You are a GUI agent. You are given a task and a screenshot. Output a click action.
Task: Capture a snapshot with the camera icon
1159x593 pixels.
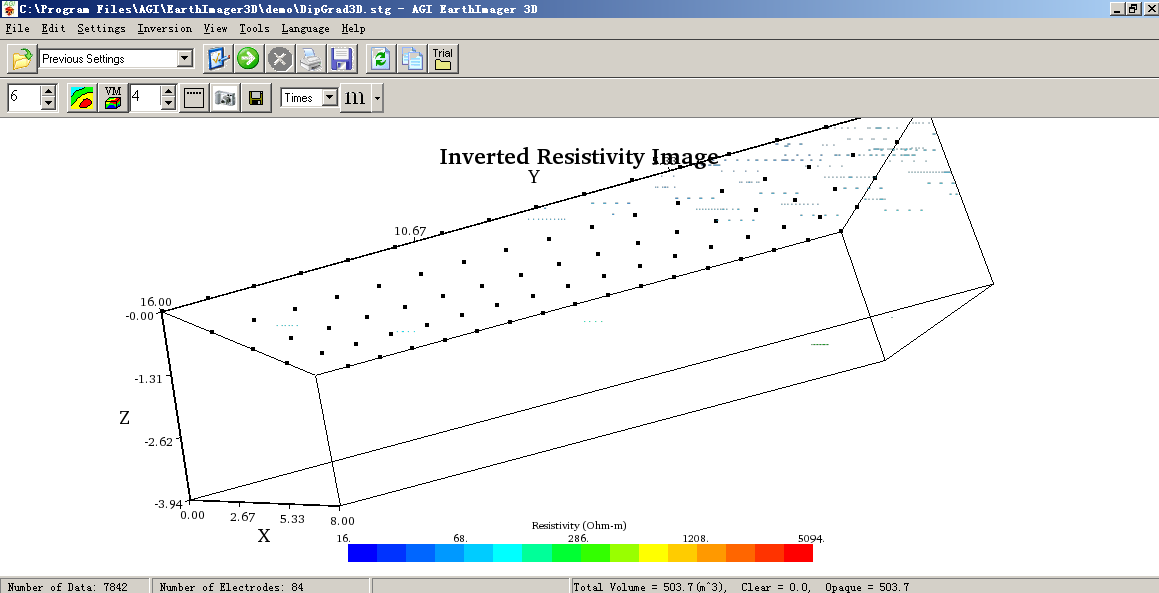point(225,98)
